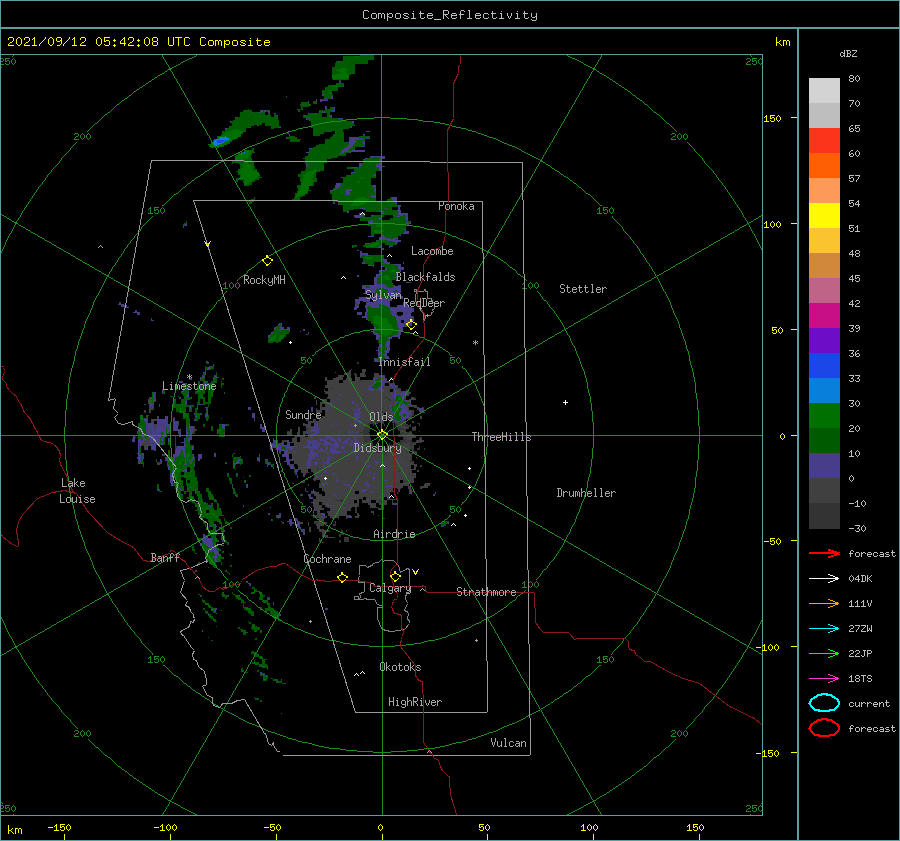This screenshot has width=900, height=841.
Task: Click the cyan current ellipse icon
Action: point(824,703)
